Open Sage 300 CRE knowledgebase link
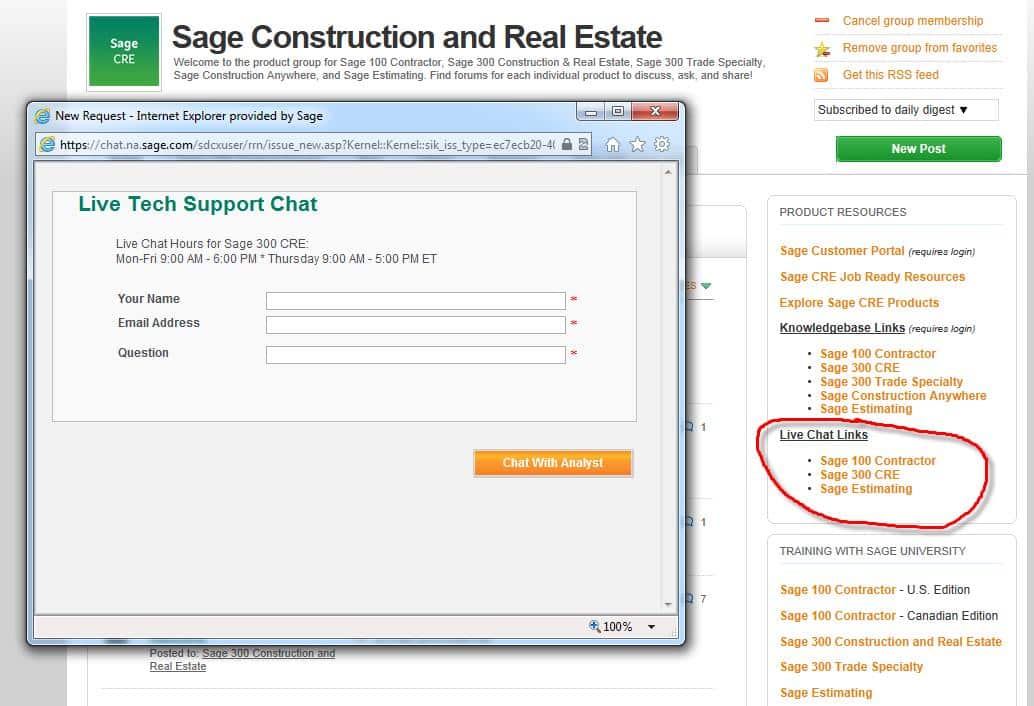The height and width of the screenshot is (706, 1034). pos(860,368)
